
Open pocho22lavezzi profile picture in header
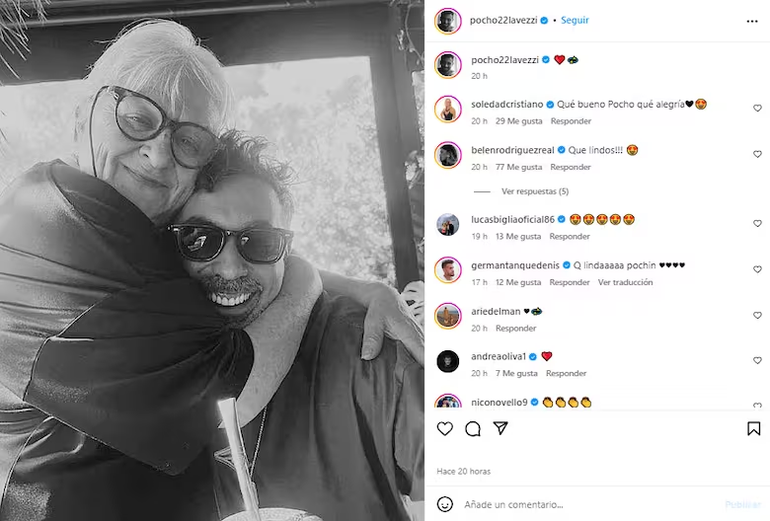[447, 21]
